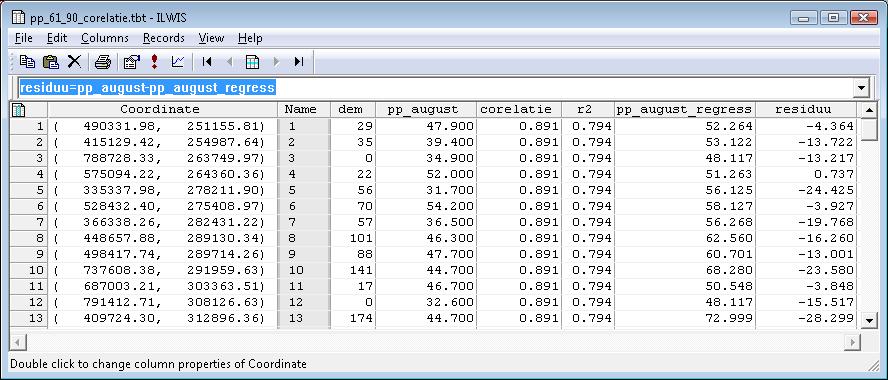Click pp_august cell value 47.900
888x380 pixels.
coord(425,126)
